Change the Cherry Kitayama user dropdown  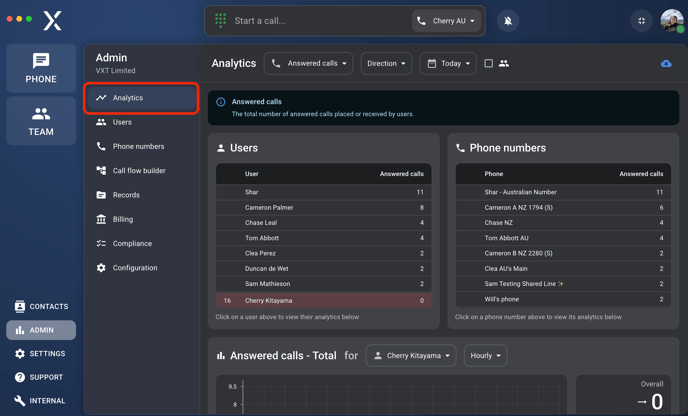click(411, 355)
